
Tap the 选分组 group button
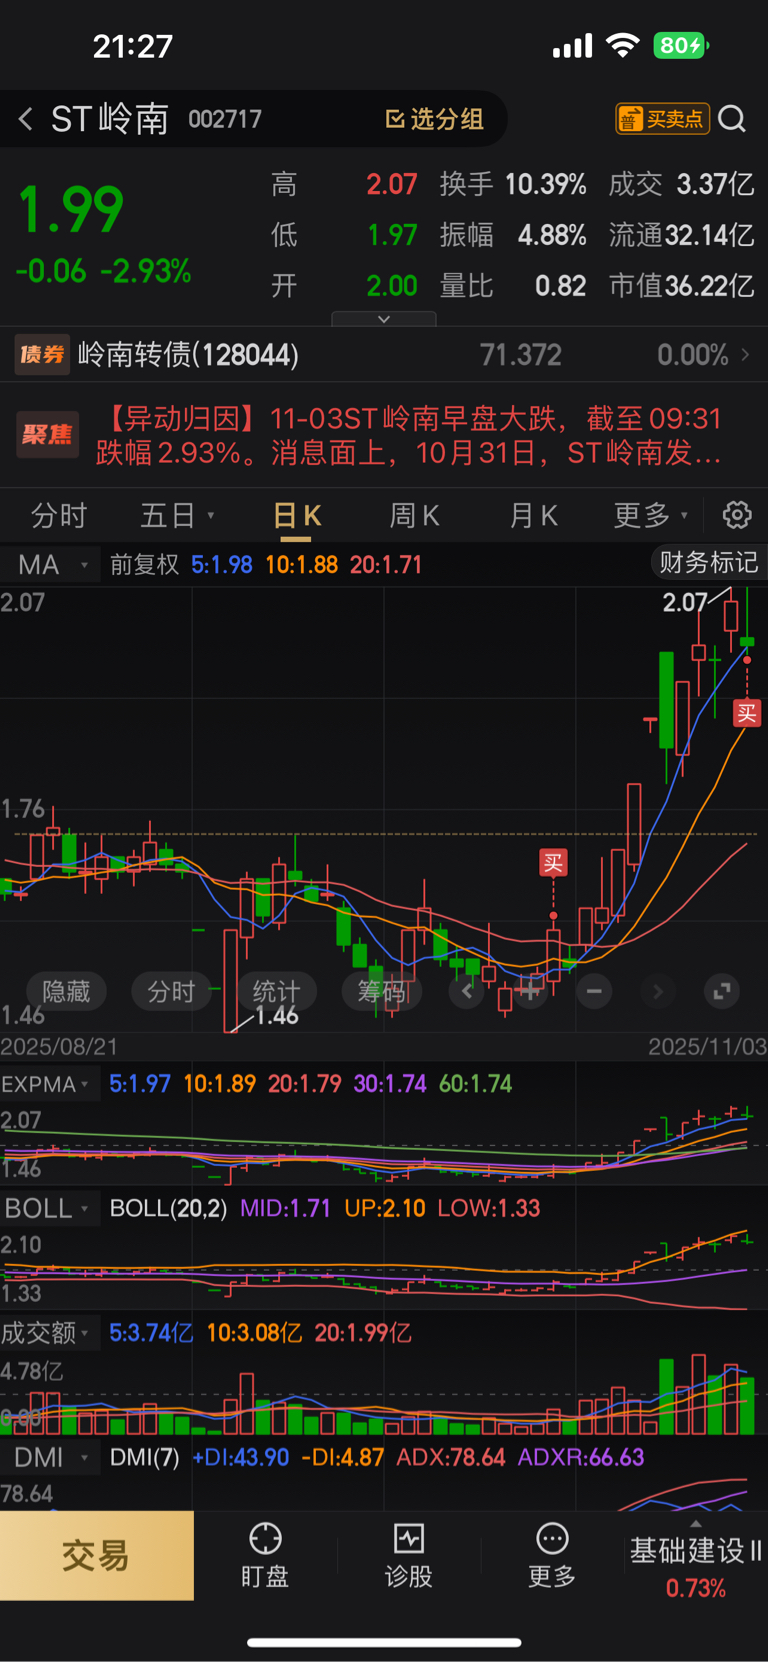(x=435, y=119)
